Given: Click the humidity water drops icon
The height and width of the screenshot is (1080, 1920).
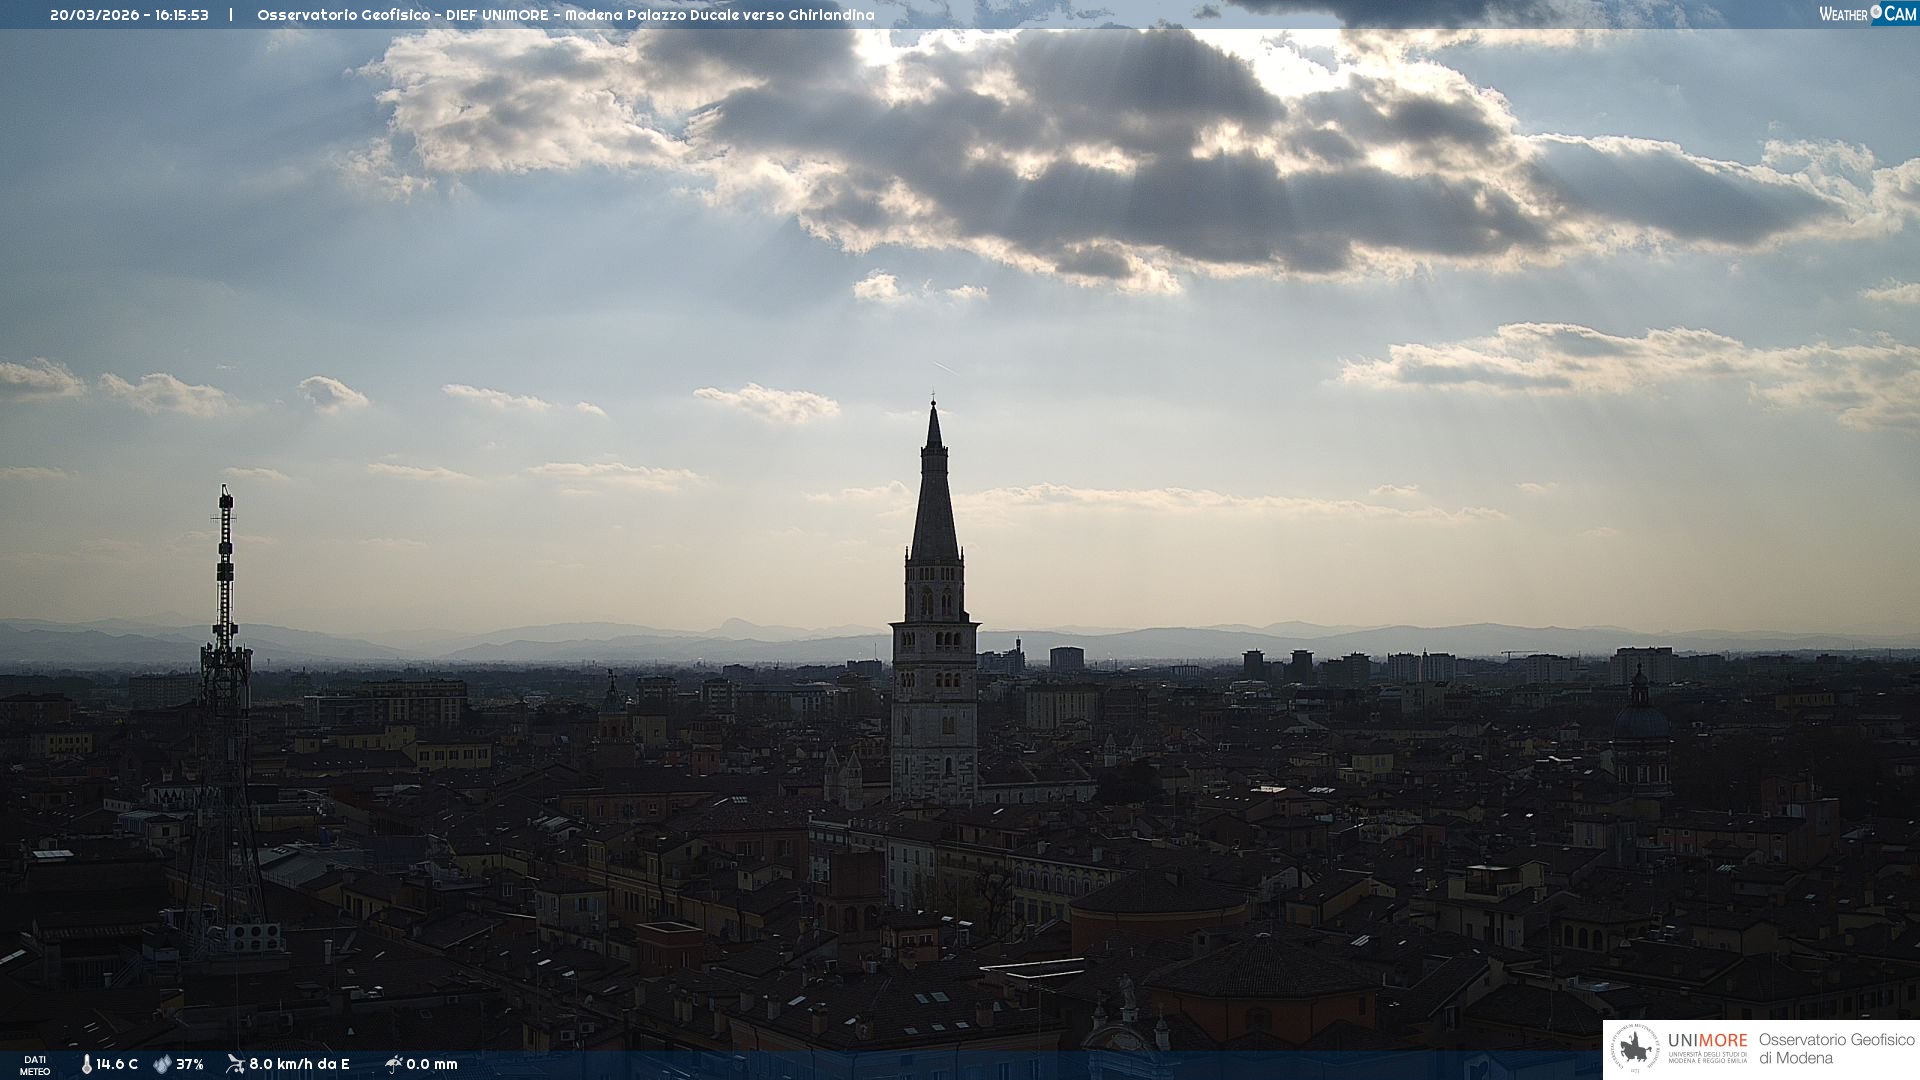Looking at the screenshot, I should (162, 1064).
